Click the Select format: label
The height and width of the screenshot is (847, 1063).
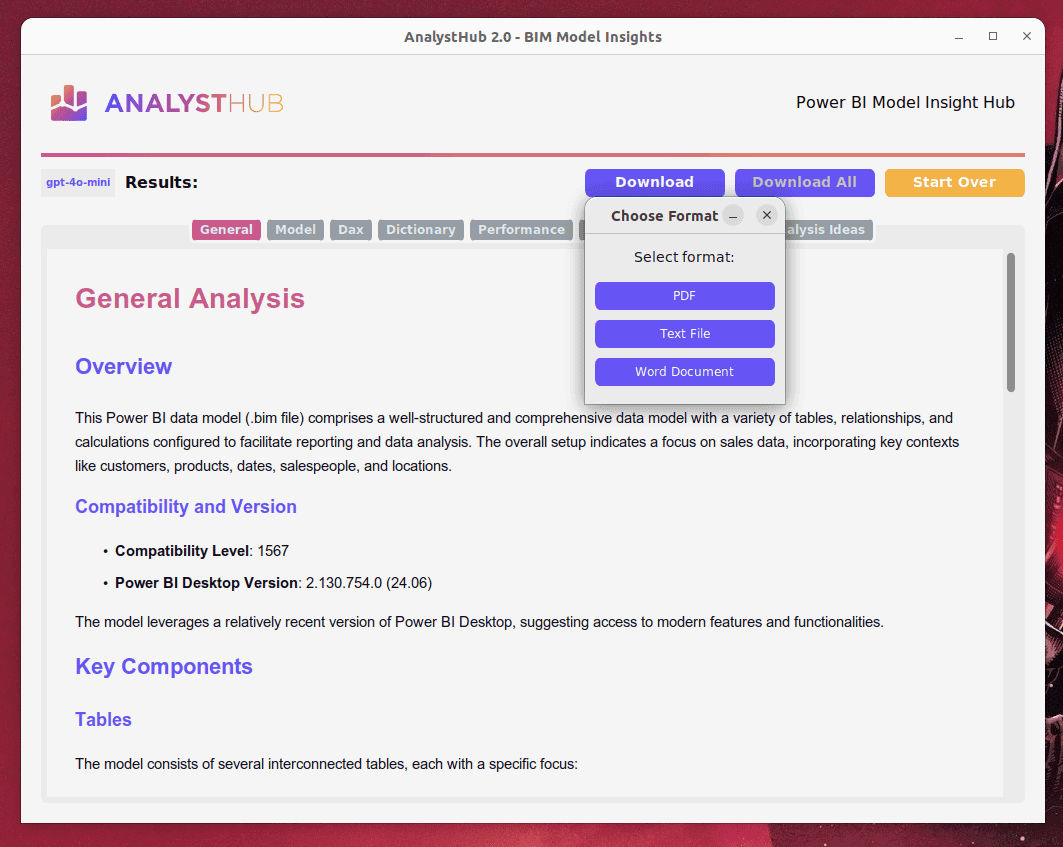pos(684,257)
